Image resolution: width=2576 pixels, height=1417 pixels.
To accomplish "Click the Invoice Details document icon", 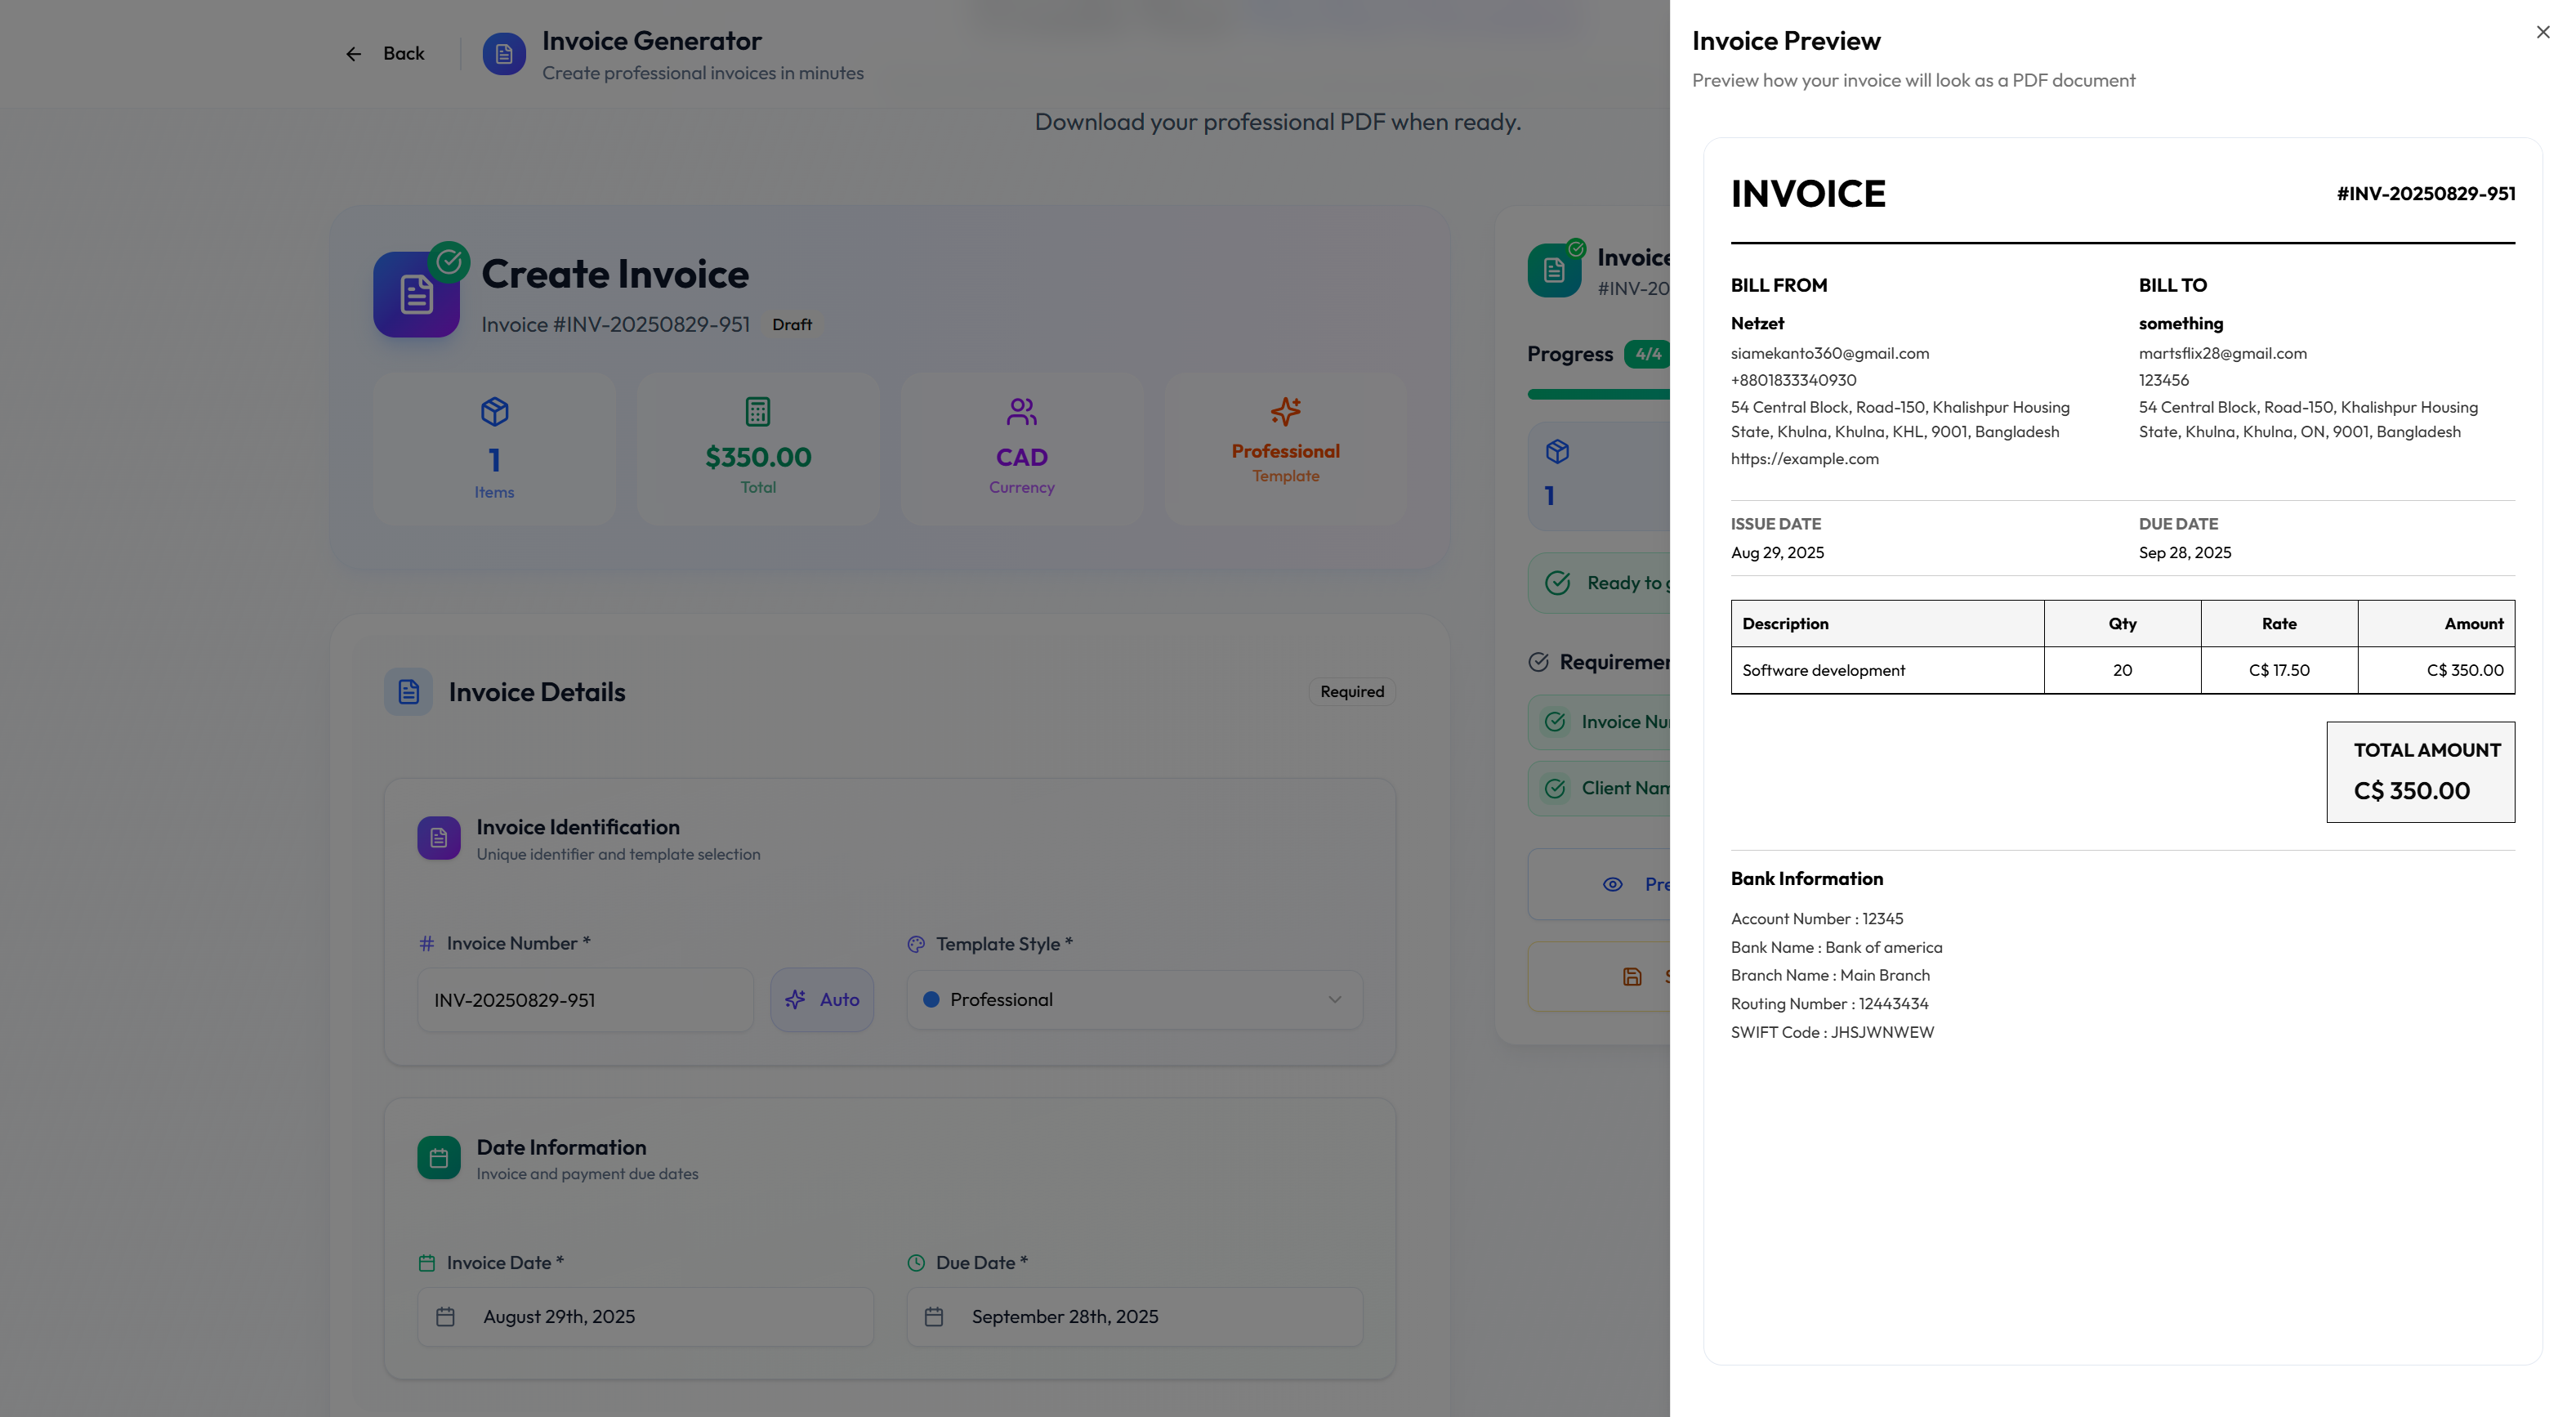I will (x=408, y=692).
